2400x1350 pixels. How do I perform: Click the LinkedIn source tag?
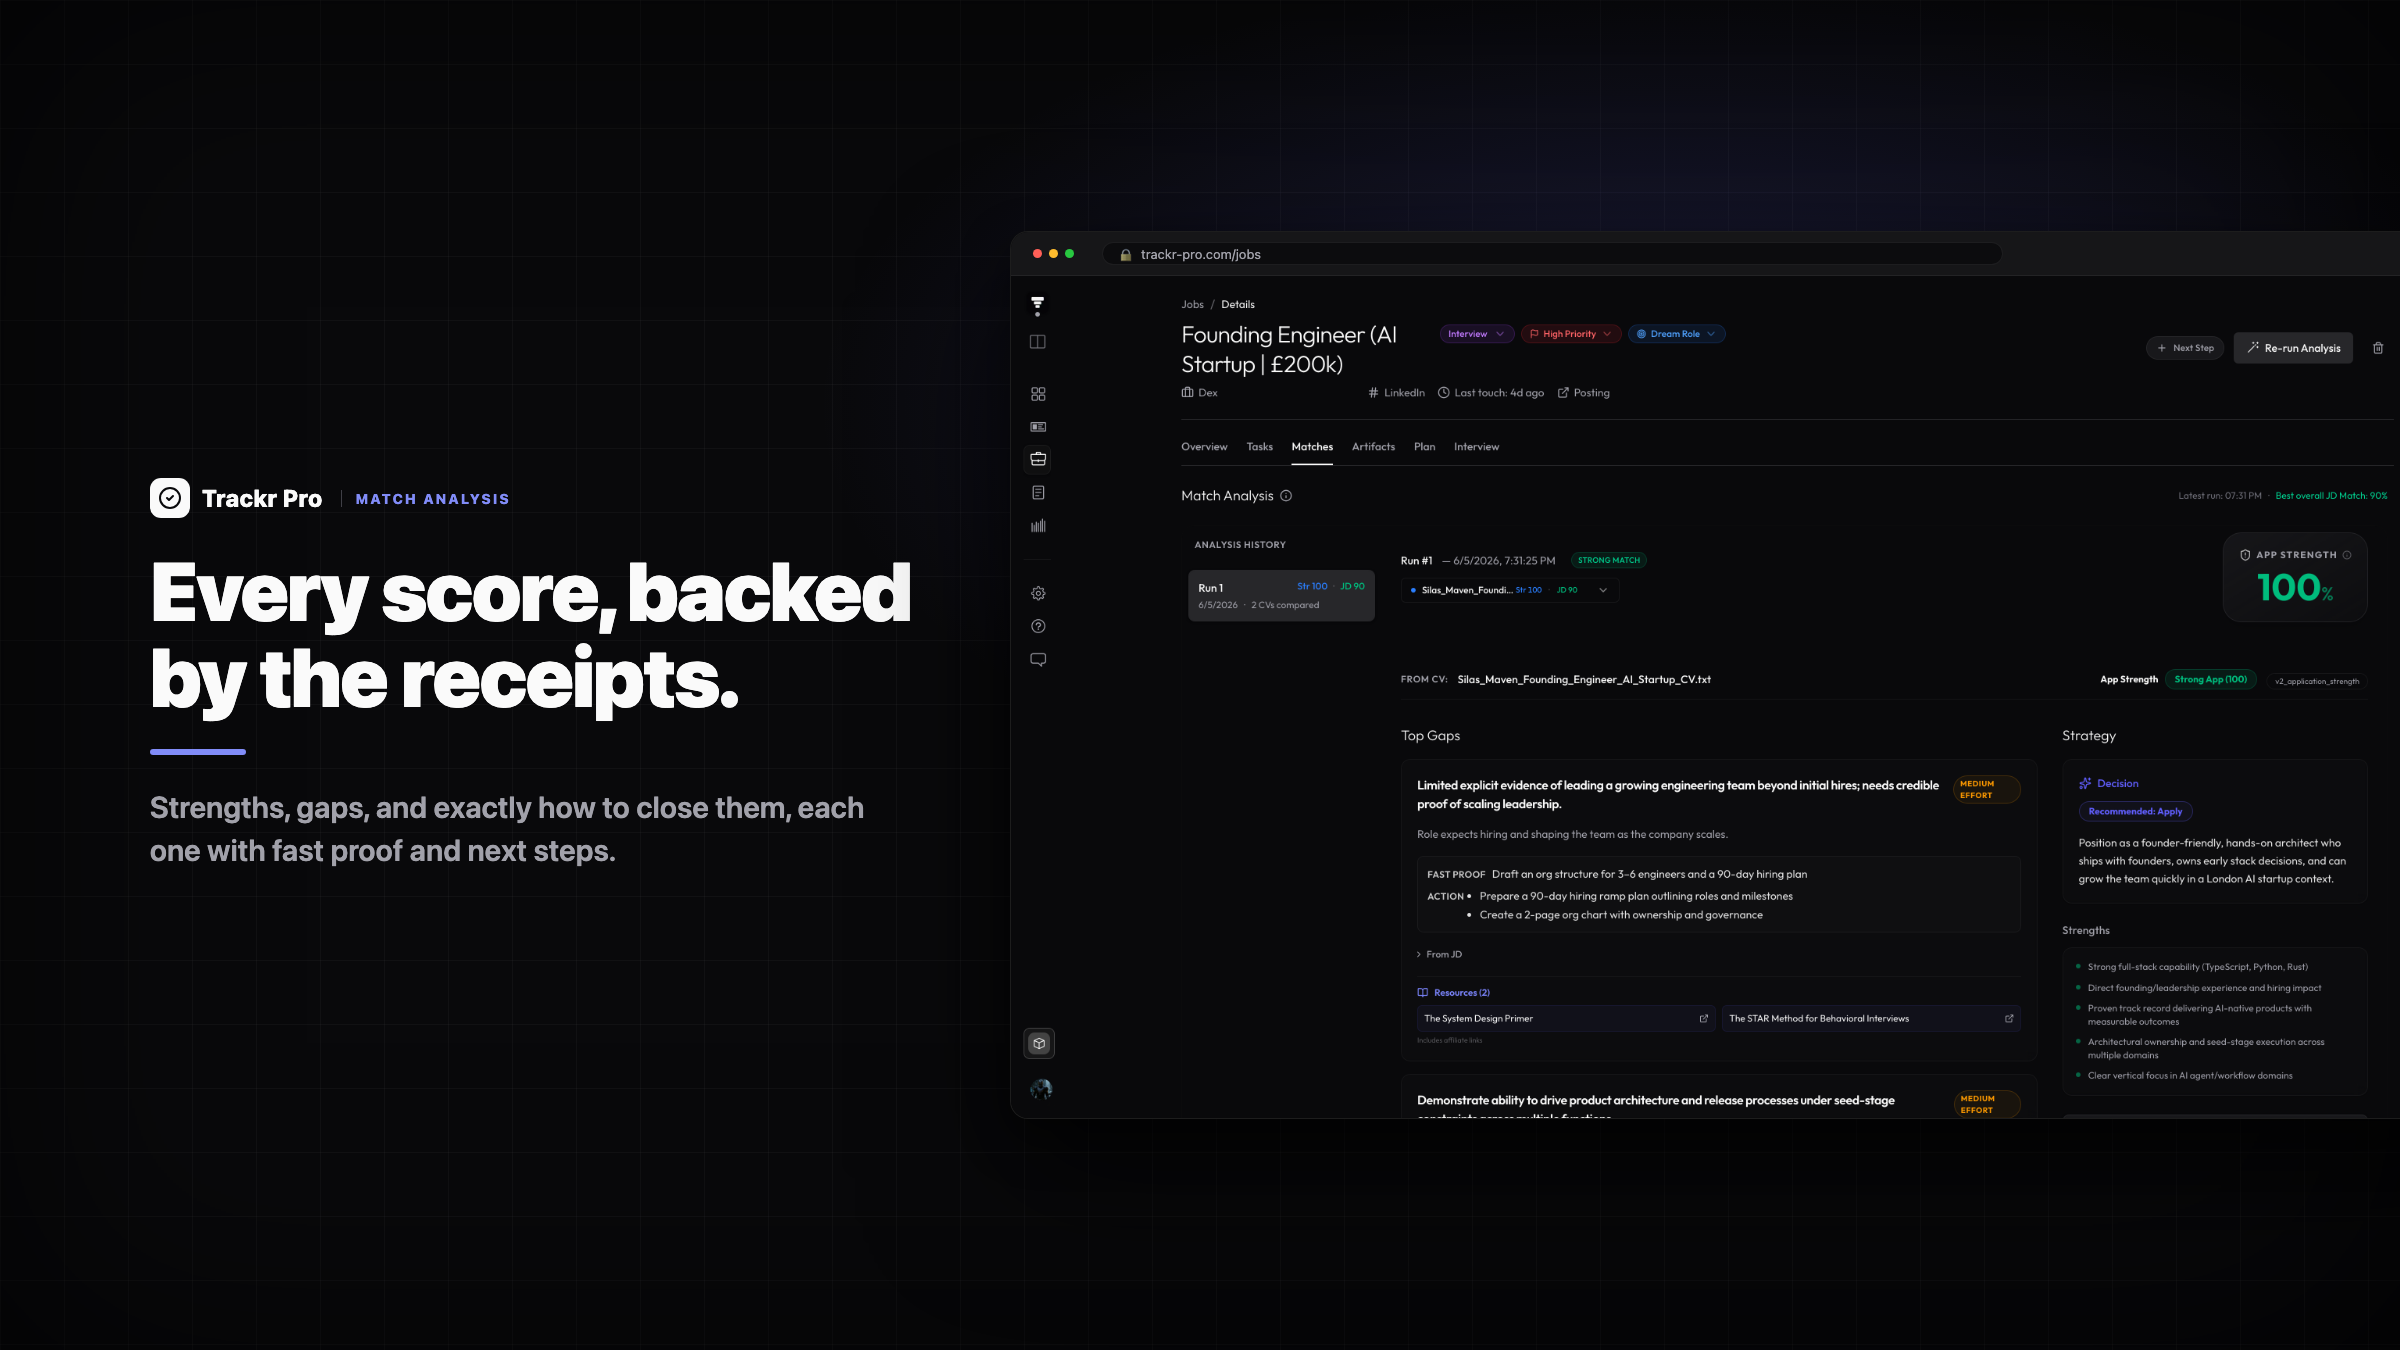[1397, 393]
